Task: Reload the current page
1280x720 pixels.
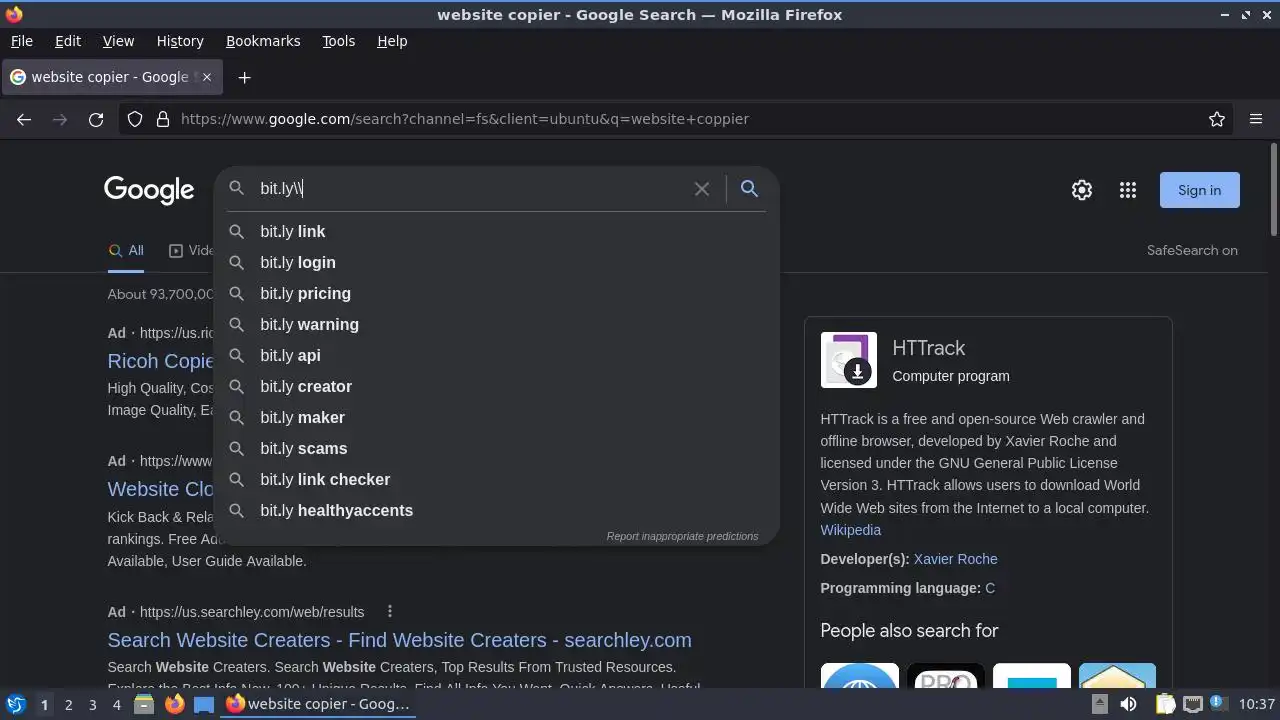Action: pos(96,119)
